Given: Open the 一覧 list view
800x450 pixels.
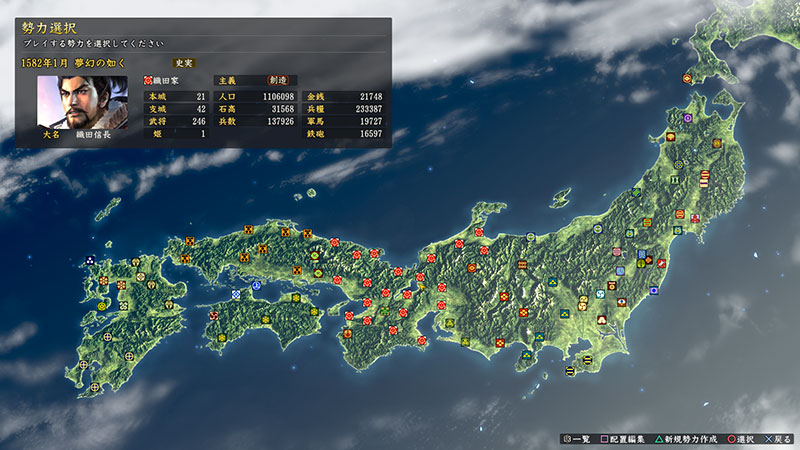Looking at the screenshot, I should (579, 438).
